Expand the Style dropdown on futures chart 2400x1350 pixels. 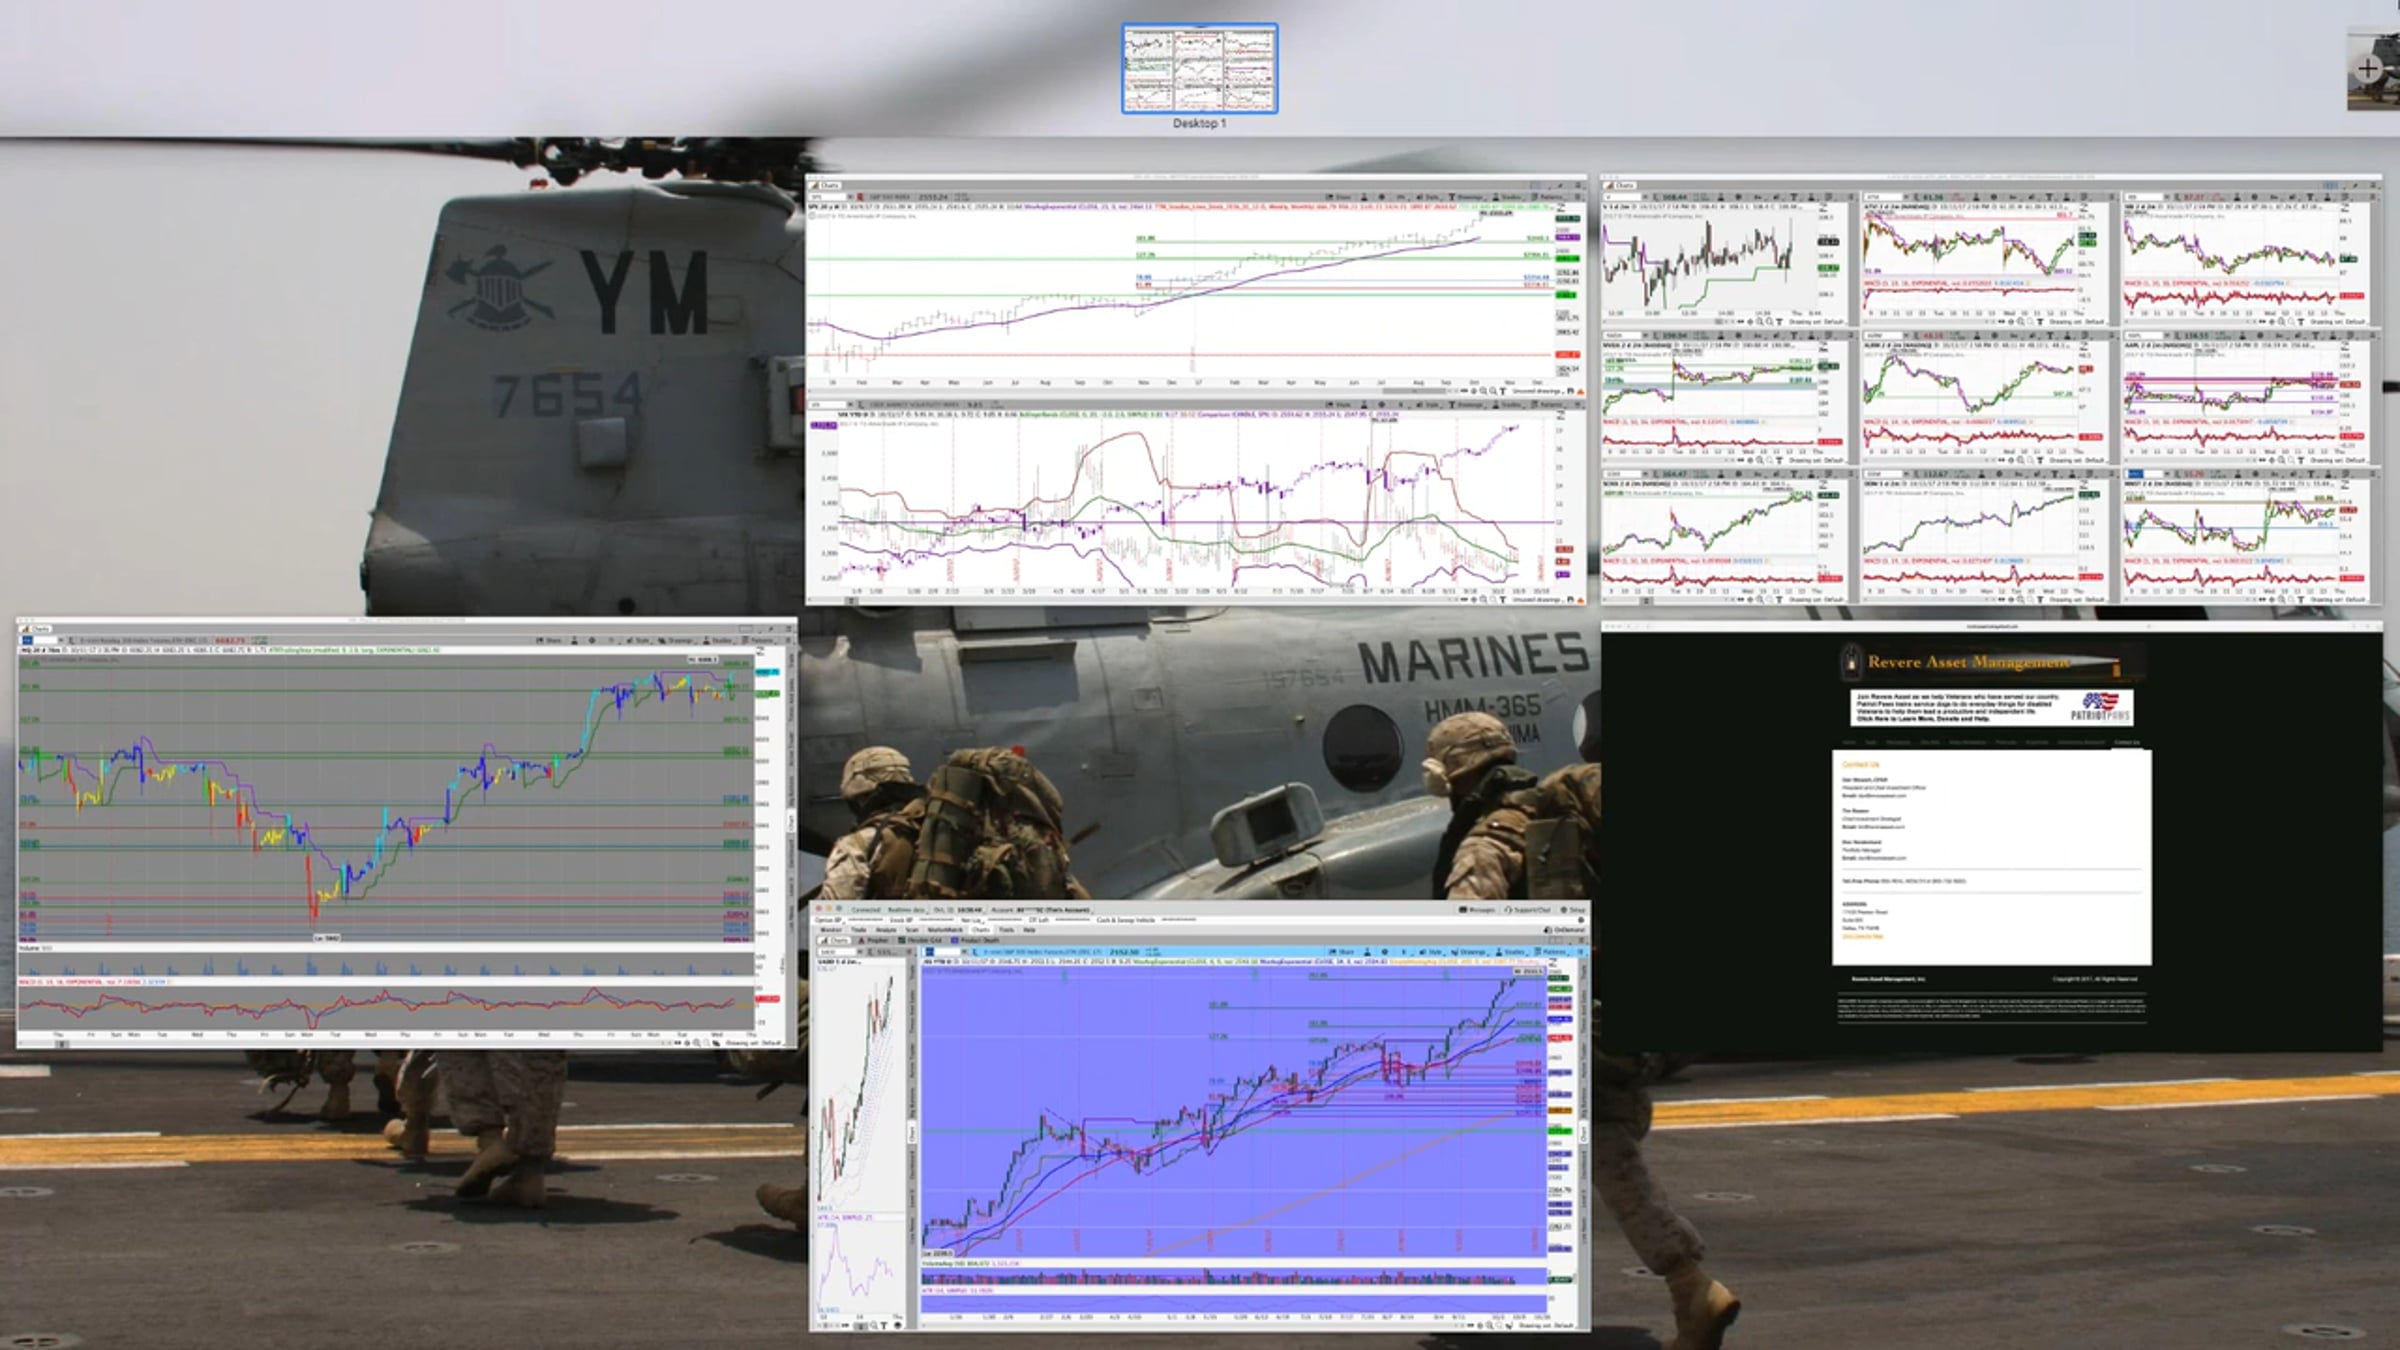(x=1431, y=953)
